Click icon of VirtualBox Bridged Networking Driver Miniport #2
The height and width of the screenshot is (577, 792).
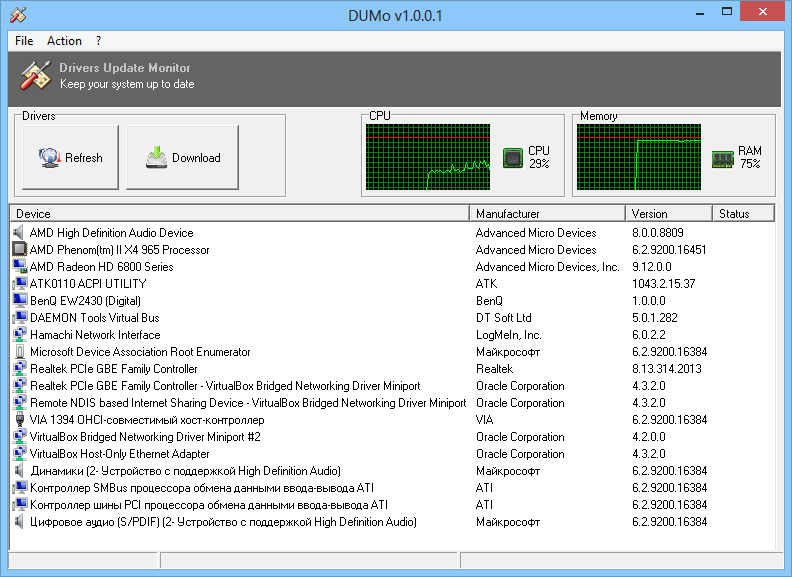pos(19,437)
